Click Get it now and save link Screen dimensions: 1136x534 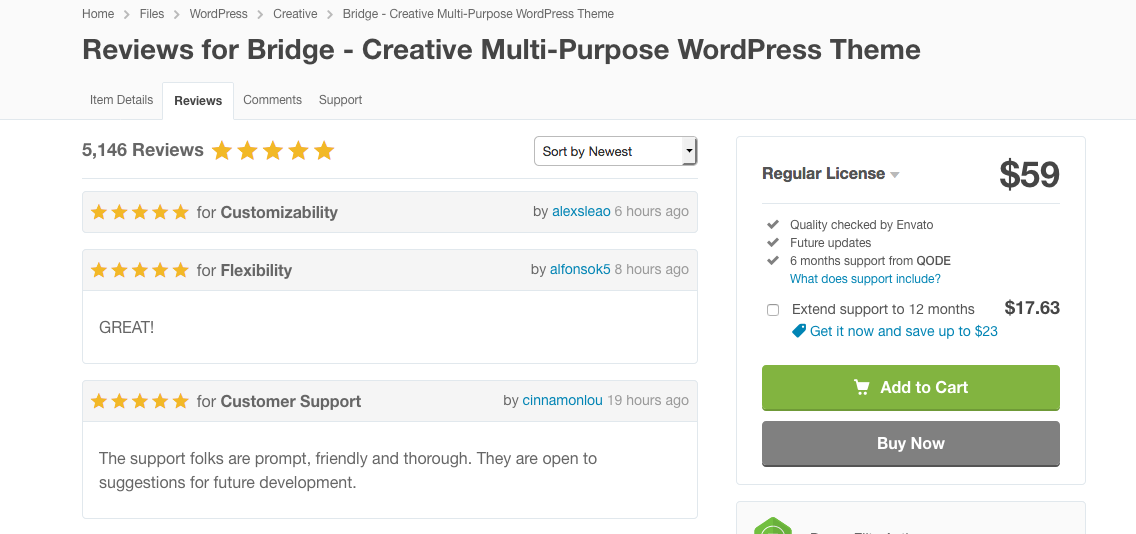[x=903, y=331]
